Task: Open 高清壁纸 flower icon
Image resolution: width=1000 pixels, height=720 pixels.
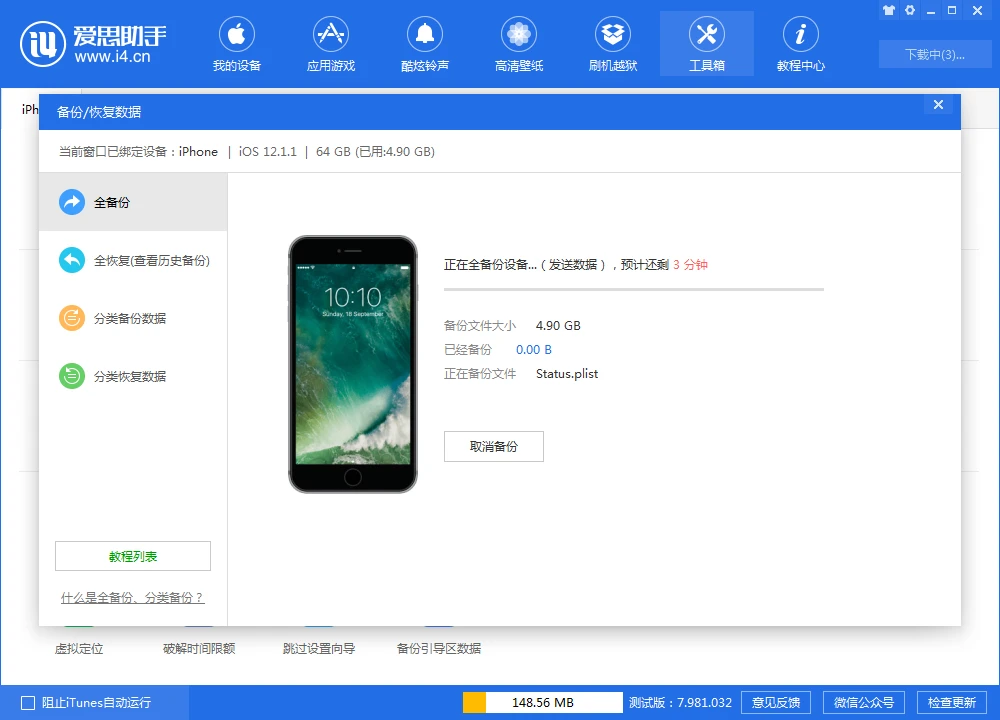Action: [x=519, y=37]
